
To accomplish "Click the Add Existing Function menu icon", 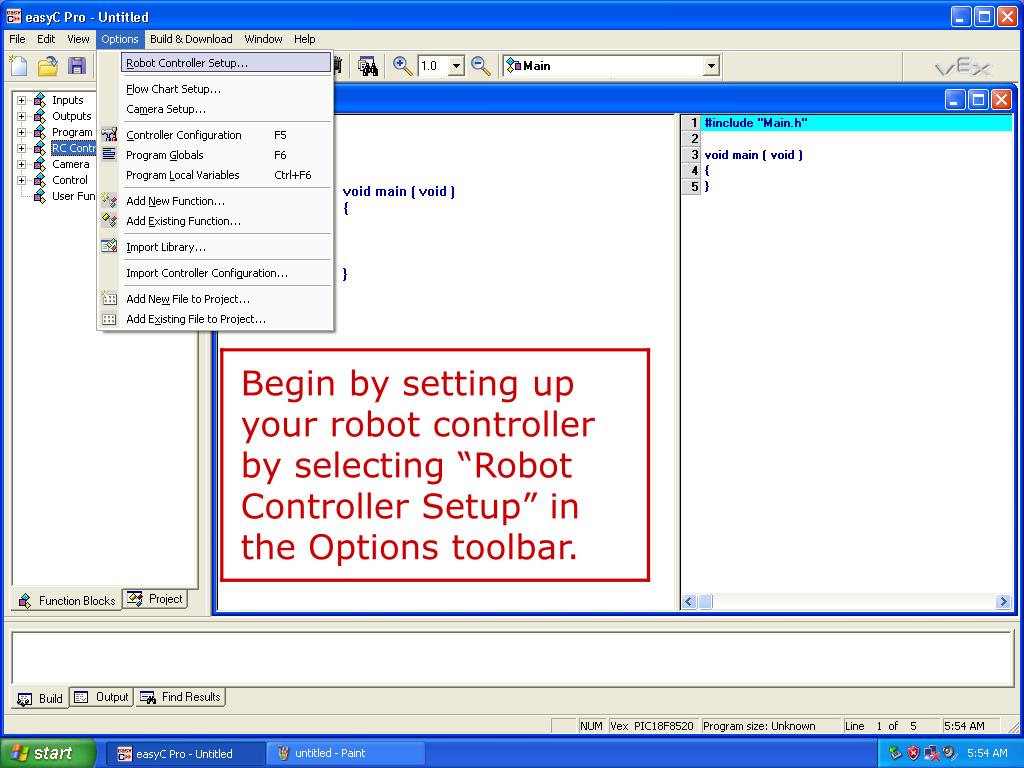I will pos(109,221).
